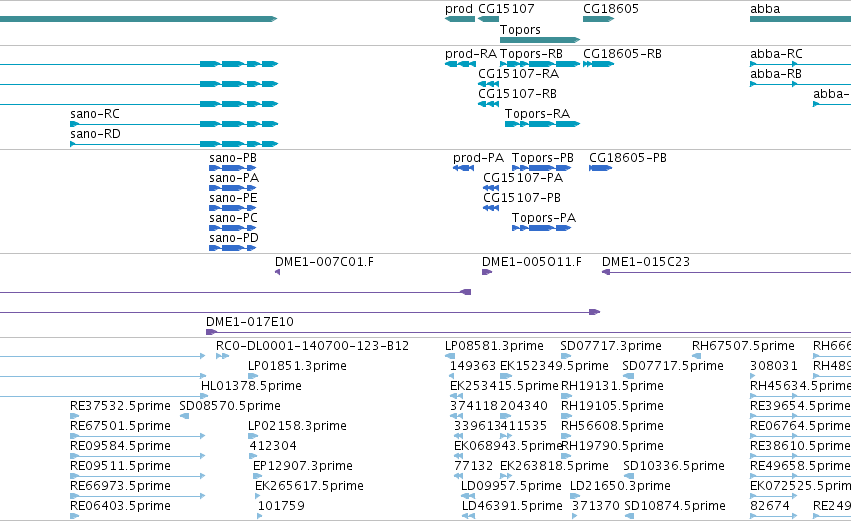The height and width of the screenshot is (521, 851).
Task: Select EST RE06403.5prime
Action: [x=74, y=517]
